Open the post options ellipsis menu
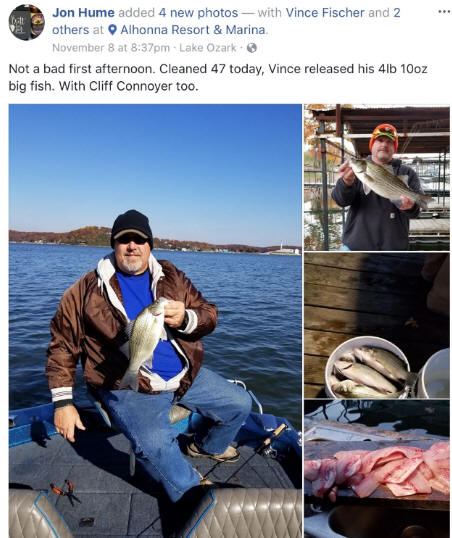 click(x=444, y=12)
